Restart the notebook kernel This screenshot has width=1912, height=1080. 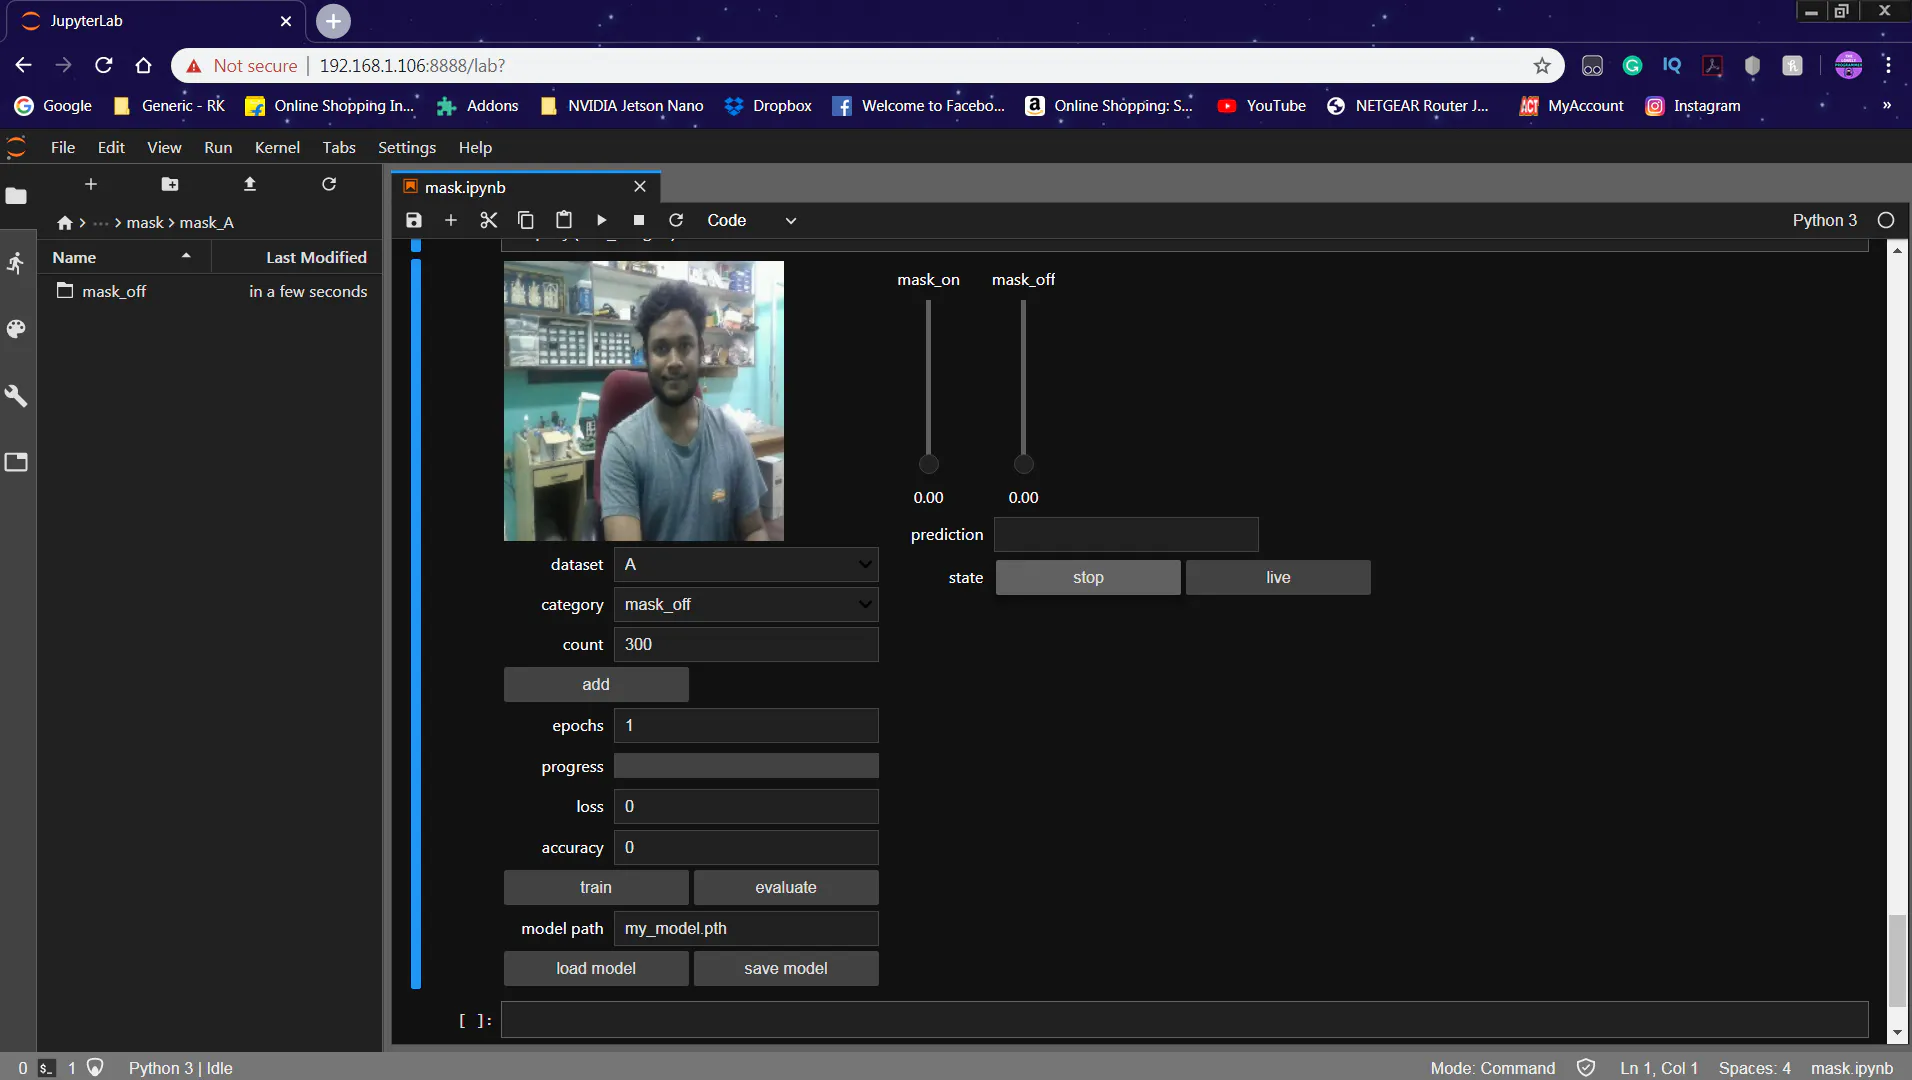(676, 220)
